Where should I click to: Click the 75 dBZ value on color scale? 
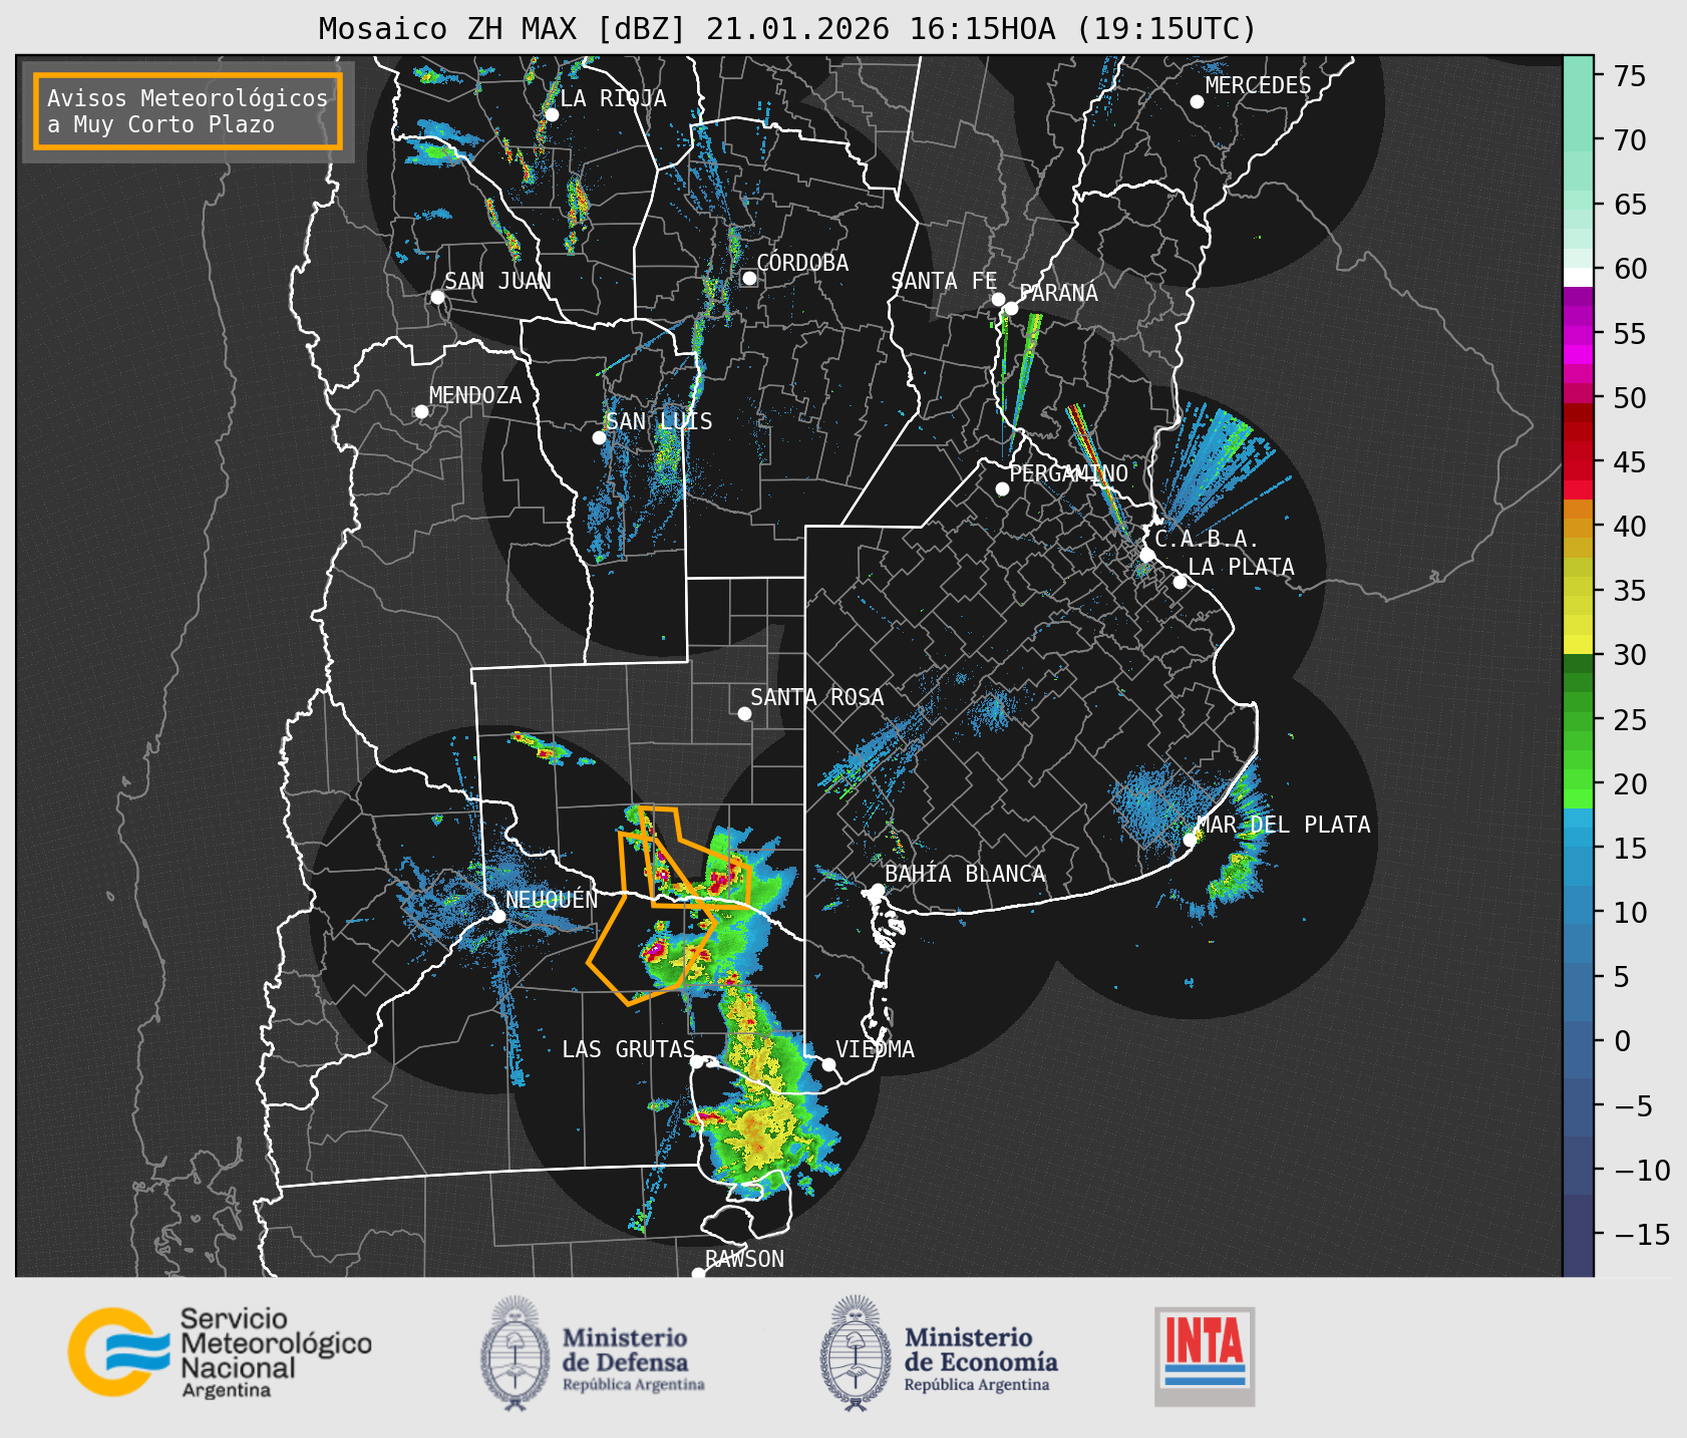[1630, 76]
